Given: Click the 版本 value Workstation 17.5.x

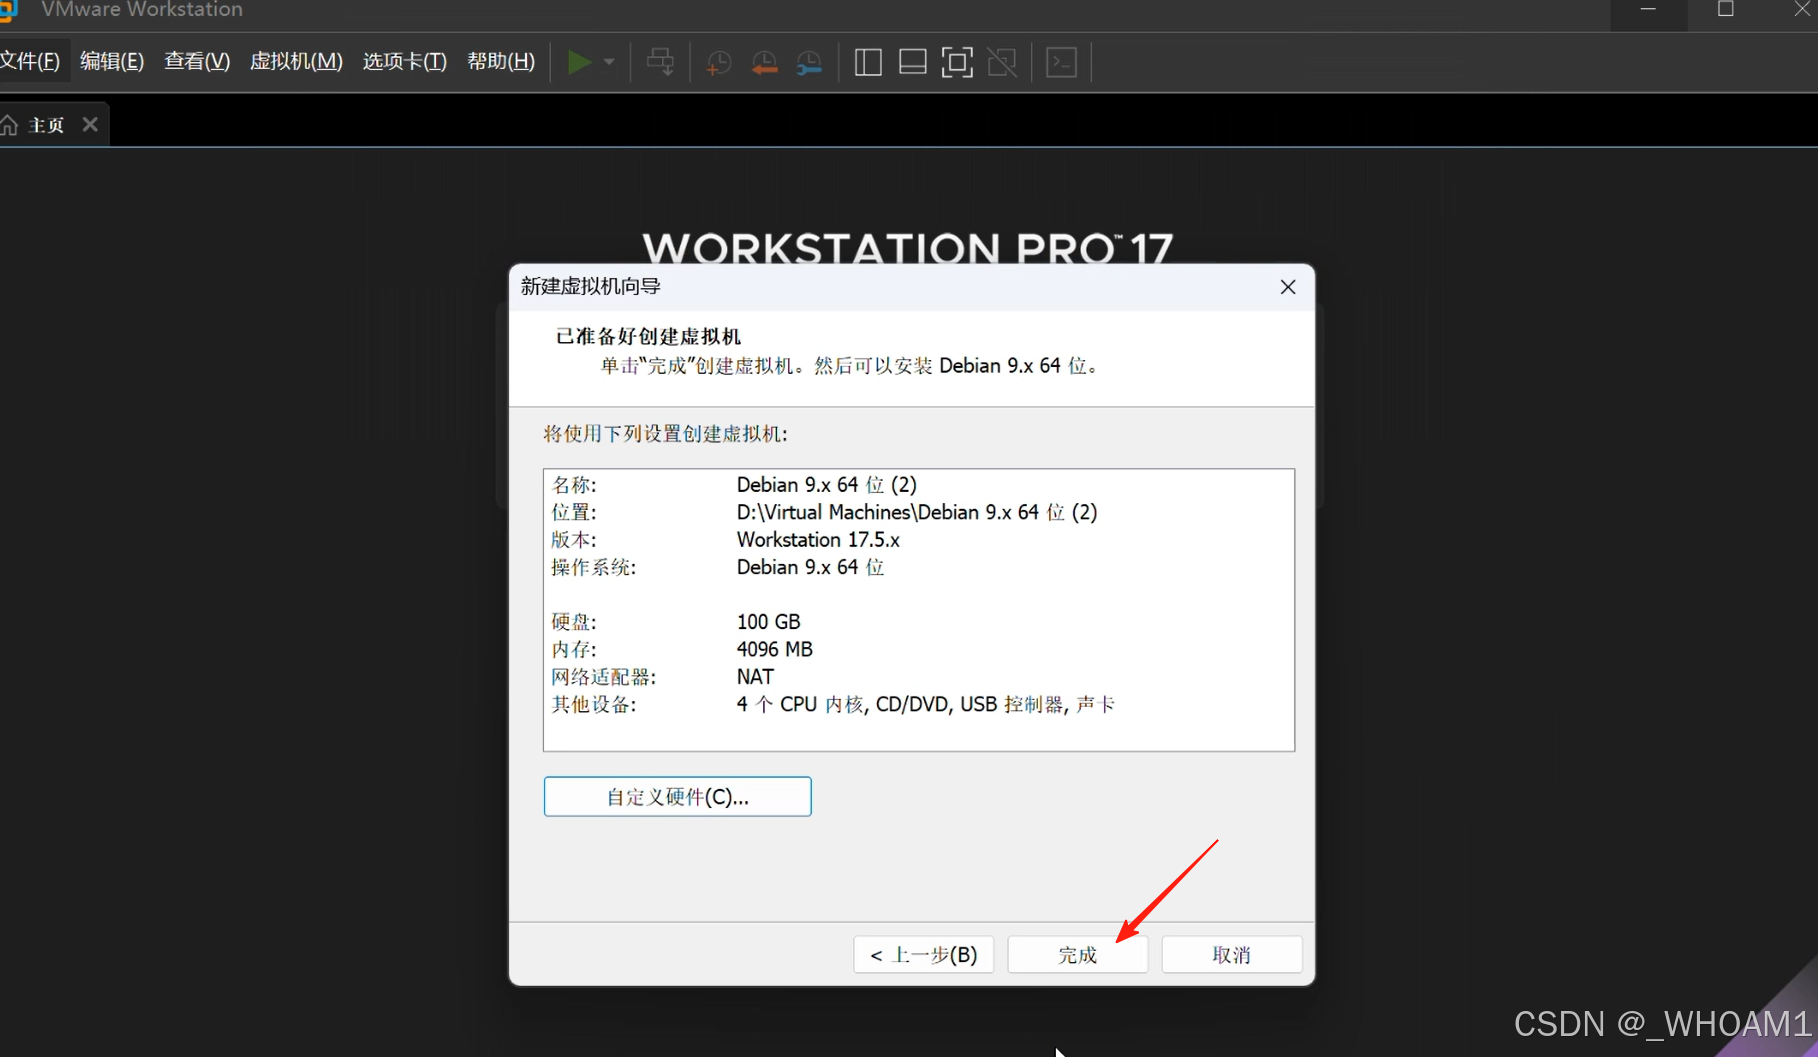Looking at the screenshot, I should 818,540.
